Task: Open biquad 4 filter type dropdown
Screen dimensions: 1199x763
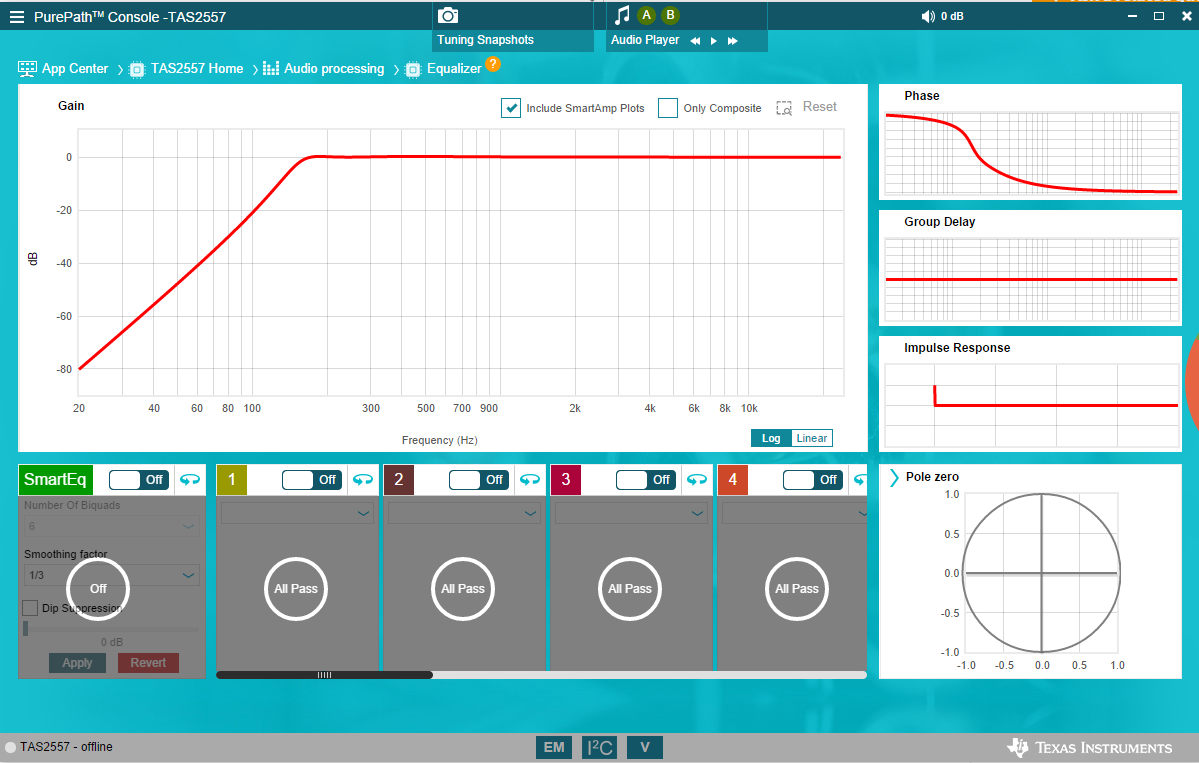Action: click(x=794, y=513)
